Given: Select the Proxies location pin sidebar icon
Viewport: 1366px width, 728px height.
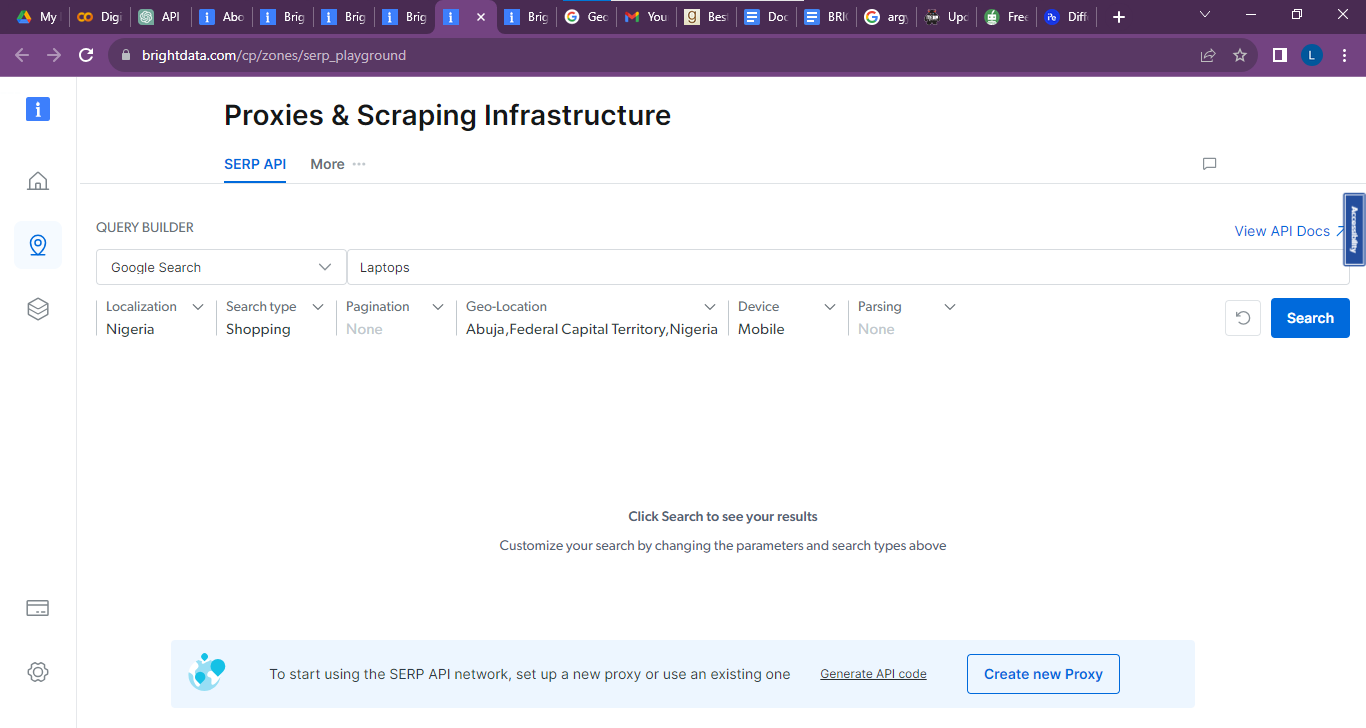Looking at the screenshot, I should point(38,245).
